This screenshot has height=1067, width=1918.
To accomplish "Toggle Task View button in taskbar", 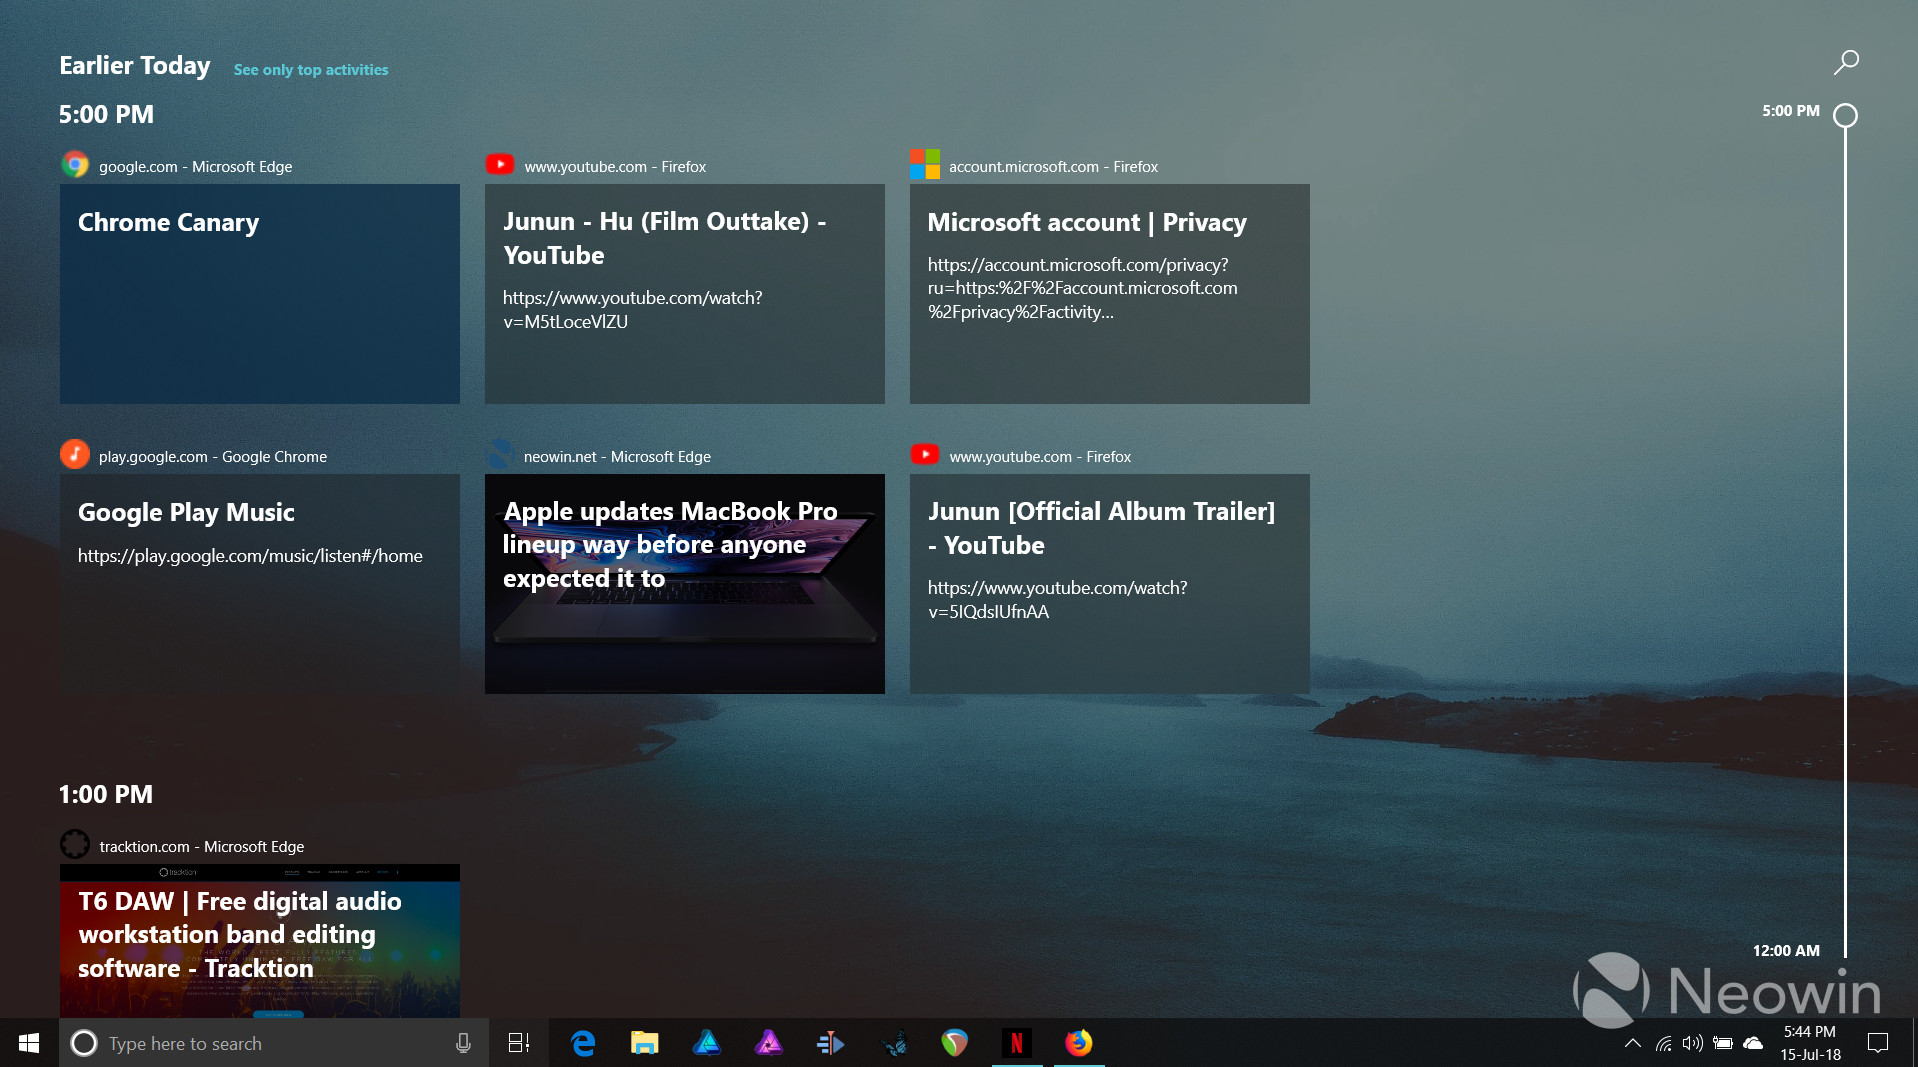I will pyautogui.click(x=519, y=1043).
